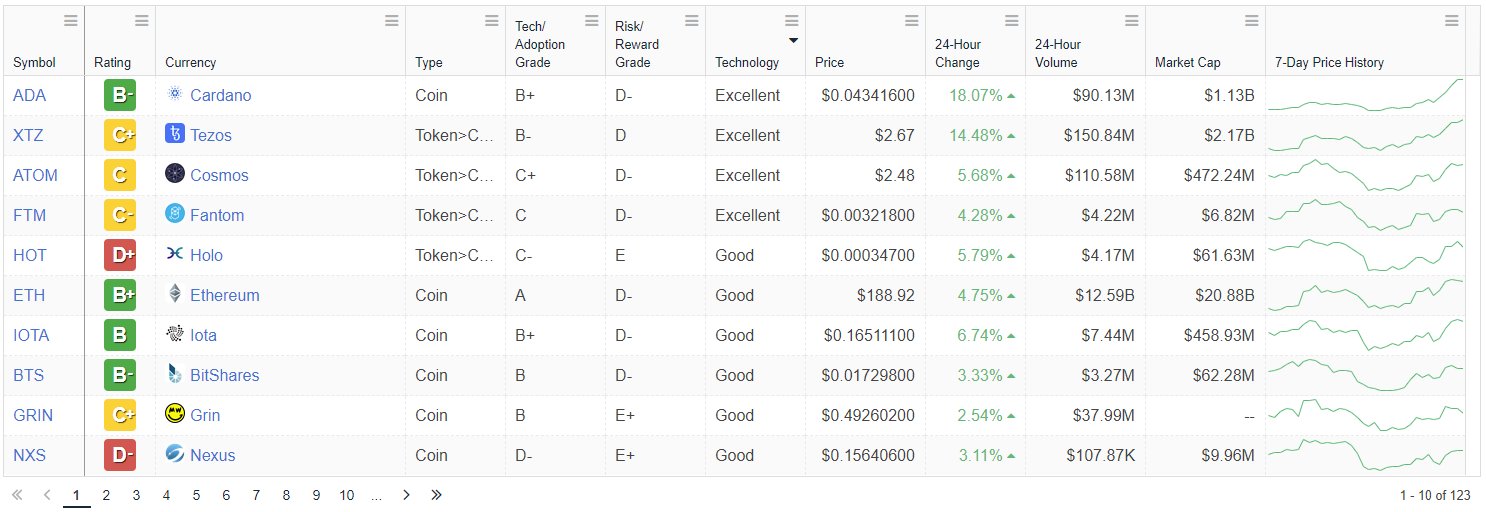Click the Nexus logo icon
This screenshot has height=512, width=1486.
[x=175, y=454]
